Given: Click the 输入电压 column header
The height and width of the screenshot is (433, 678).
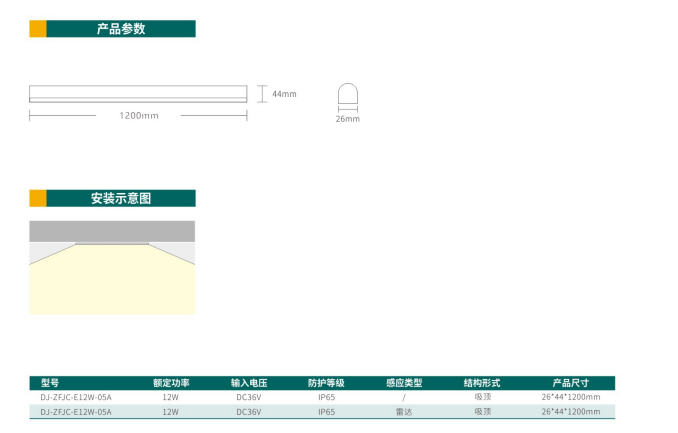Looking at the screenshot, I should click(x=248, y=383).
